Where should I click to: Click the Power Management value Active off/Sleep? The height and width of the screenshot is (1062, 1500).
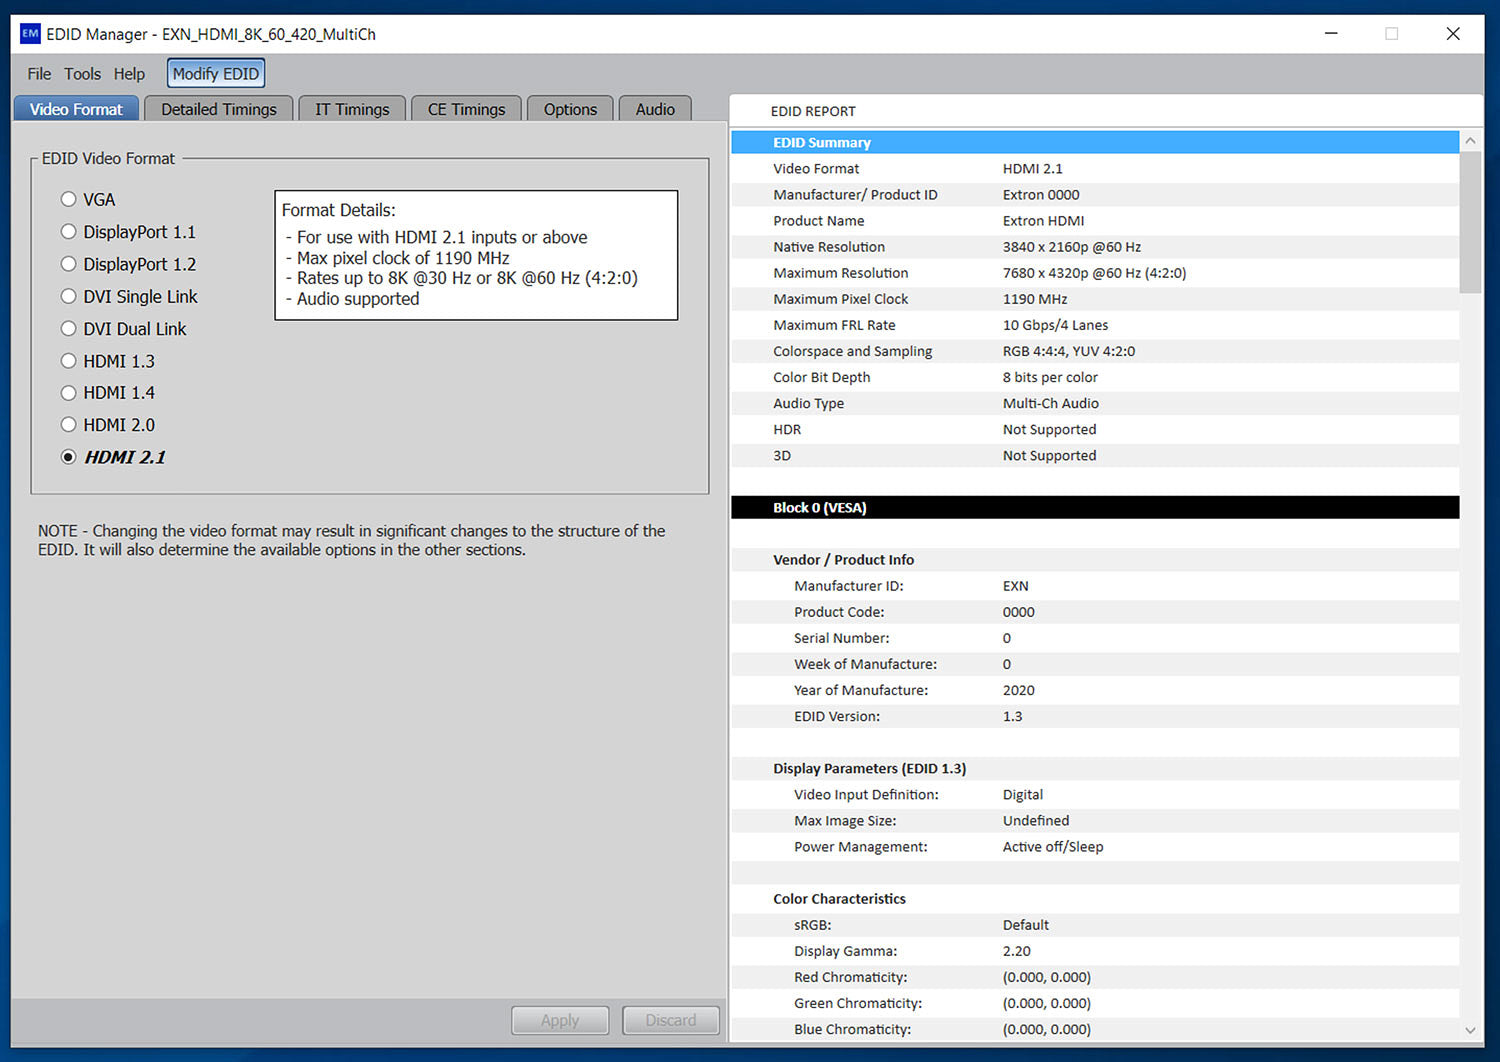1053,846
